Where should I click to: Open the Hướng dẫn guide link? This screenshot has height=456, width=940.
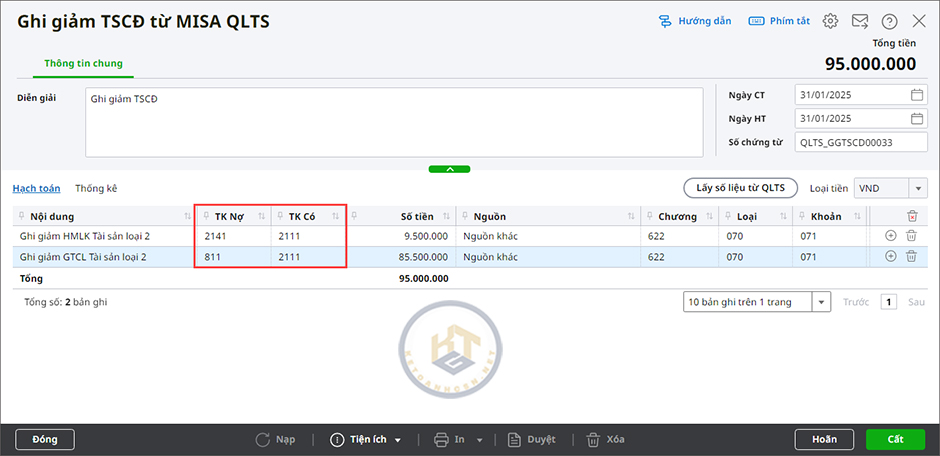pos(695,21)
